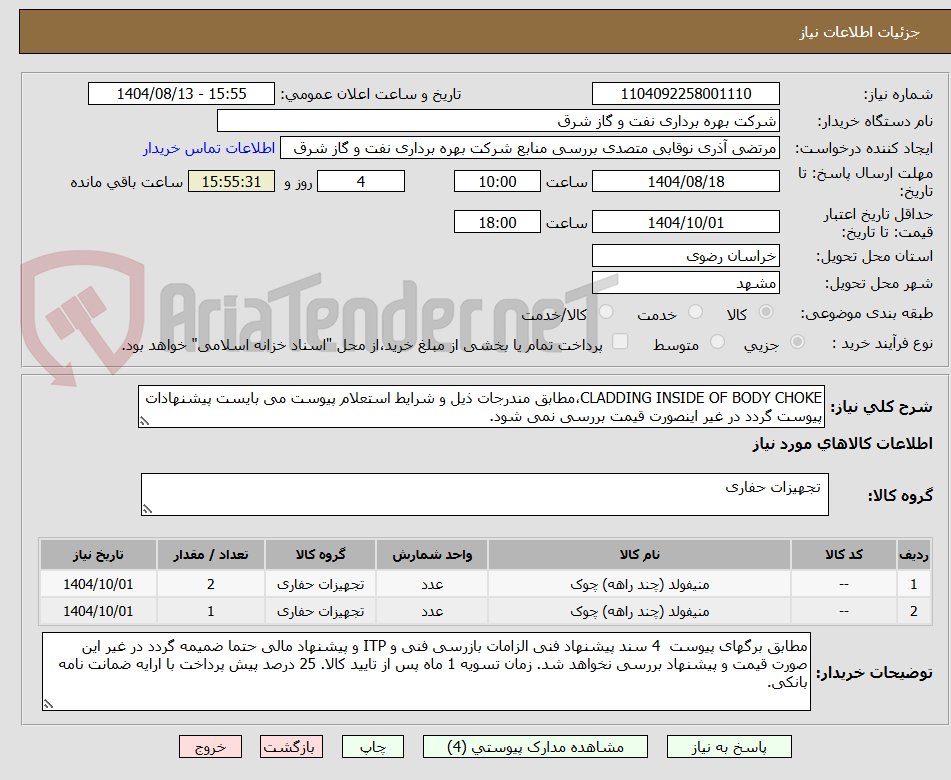Screen dimensions: 951x780
Task: Click the کد کالا column header
Action: (x=844, y=554)
